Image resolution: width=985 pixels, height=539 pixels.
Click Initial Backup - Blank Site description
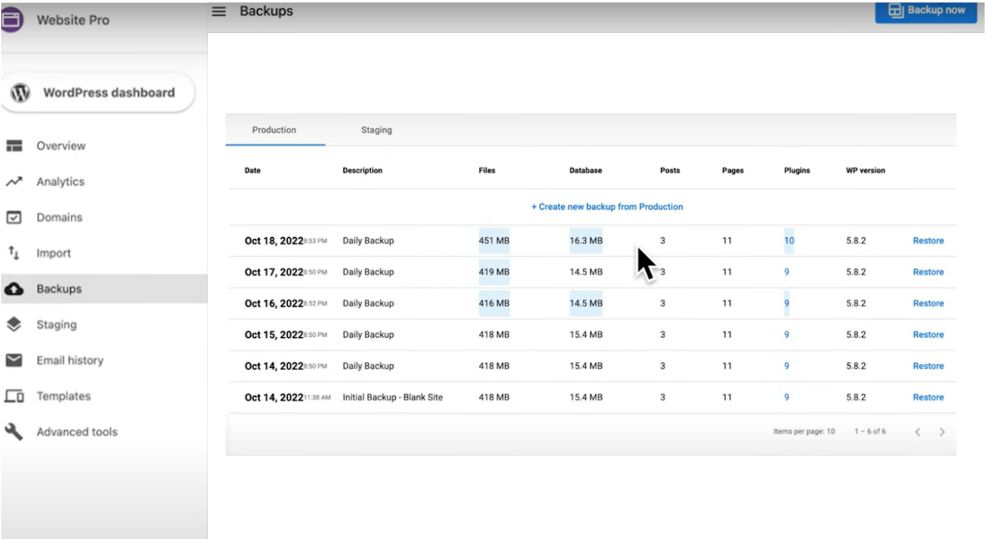393,398
